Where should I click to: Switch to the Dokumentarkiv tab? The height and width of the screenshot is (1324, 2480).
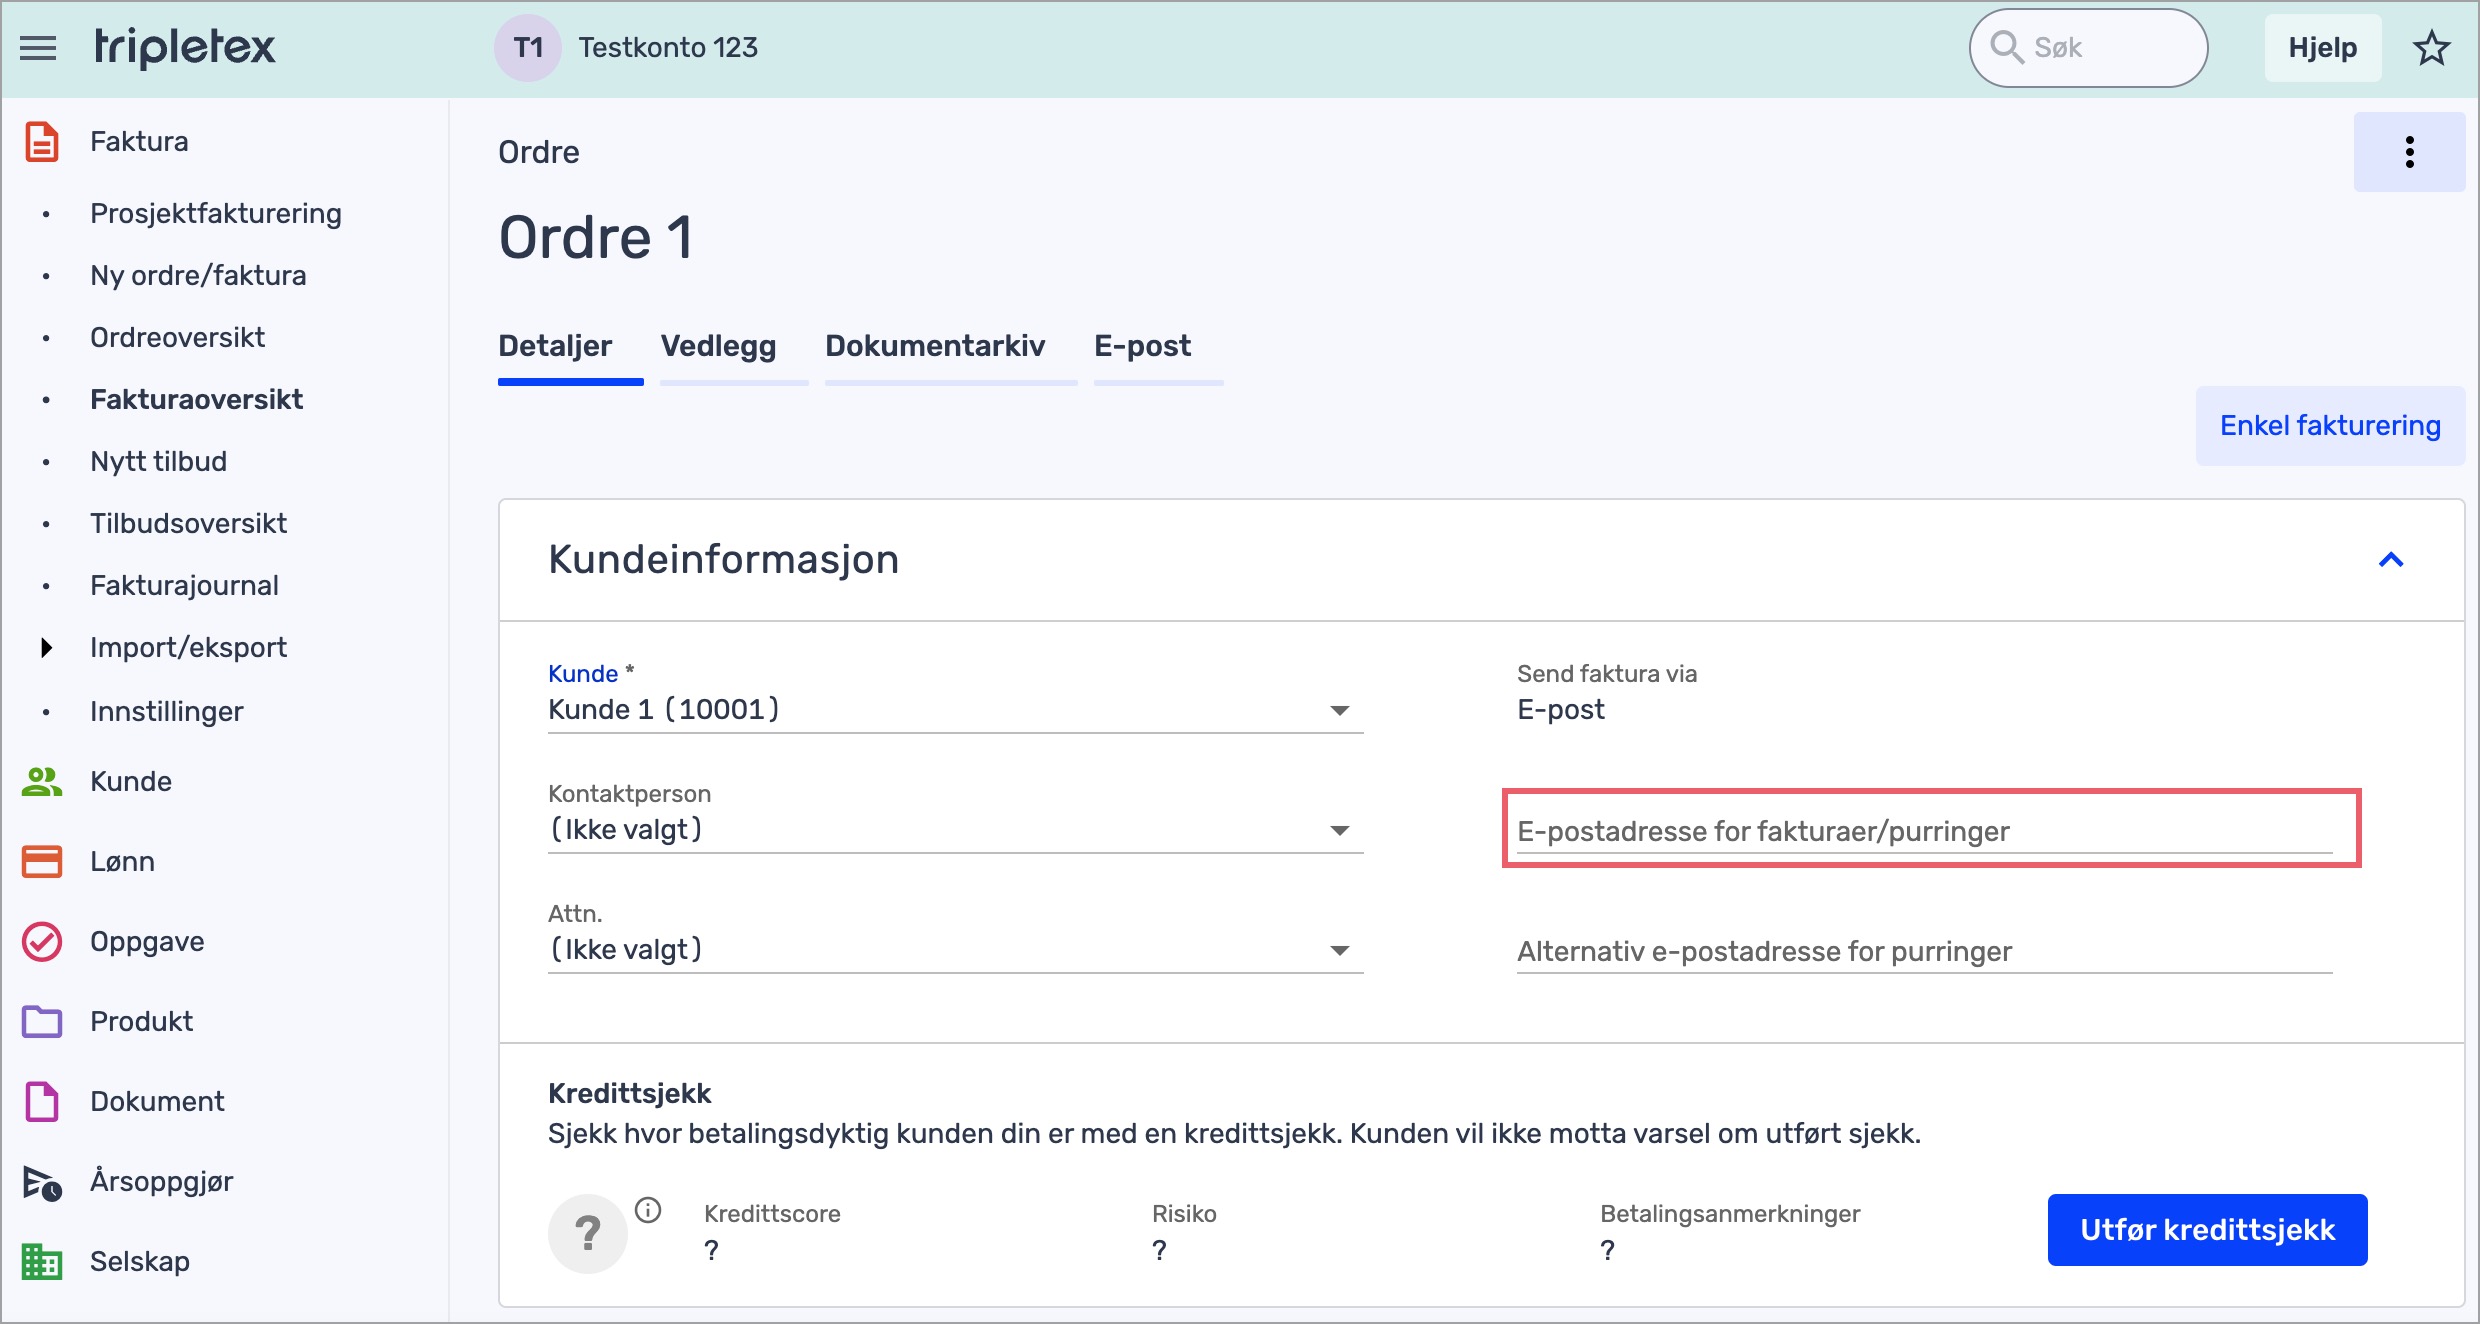pyautogui.click(x=934, y=346)
